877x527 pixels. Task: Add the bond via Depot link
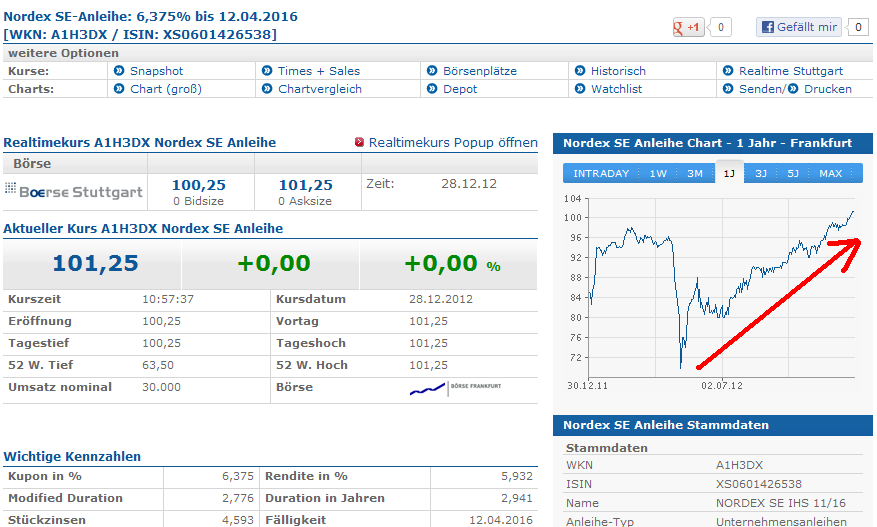click(460, 89)
